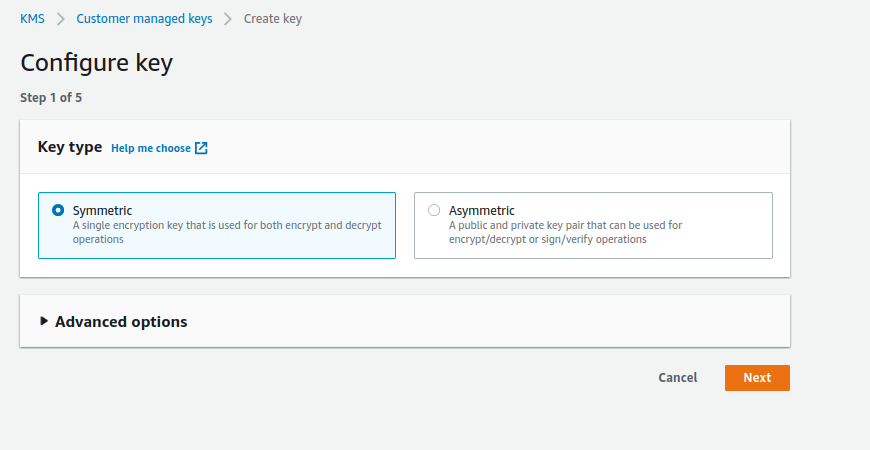
Task: Expand the Advanced options disclosure triangle
Action: [x=44, y=321]
